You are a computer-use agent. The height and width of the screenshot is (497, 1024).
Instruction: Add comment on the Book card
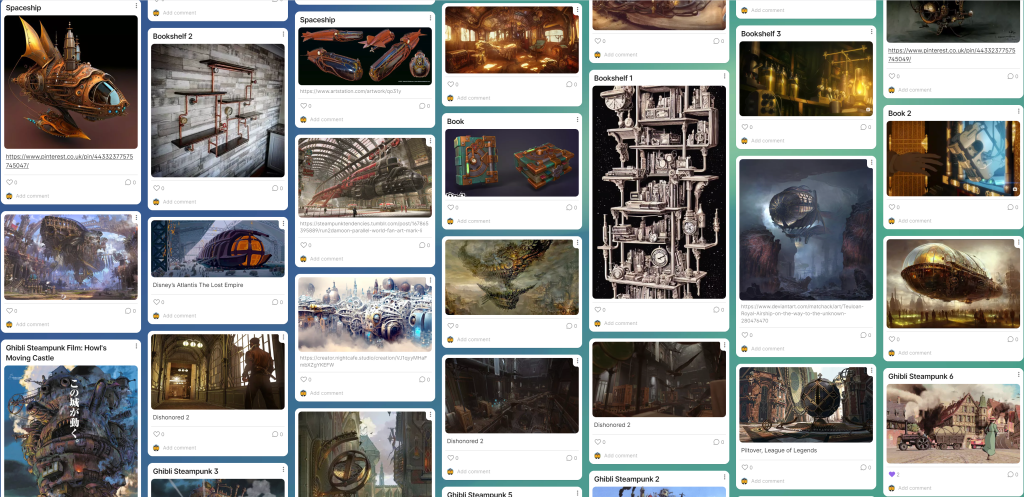(x=471, y=221)
